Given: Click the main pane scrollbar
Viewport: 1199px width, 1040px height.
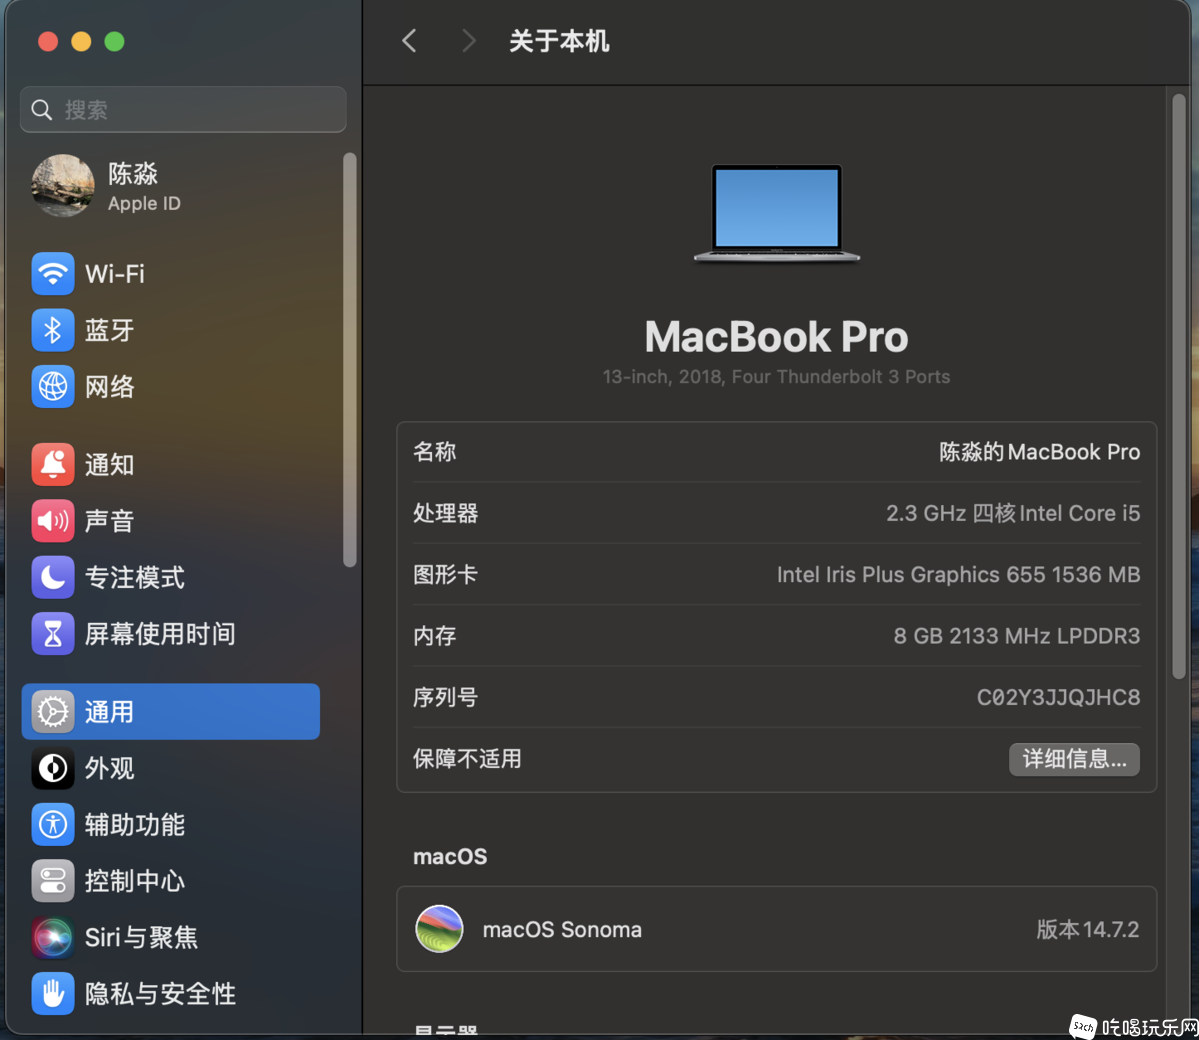Looking at the screenshot, I should pos(1178,386).
